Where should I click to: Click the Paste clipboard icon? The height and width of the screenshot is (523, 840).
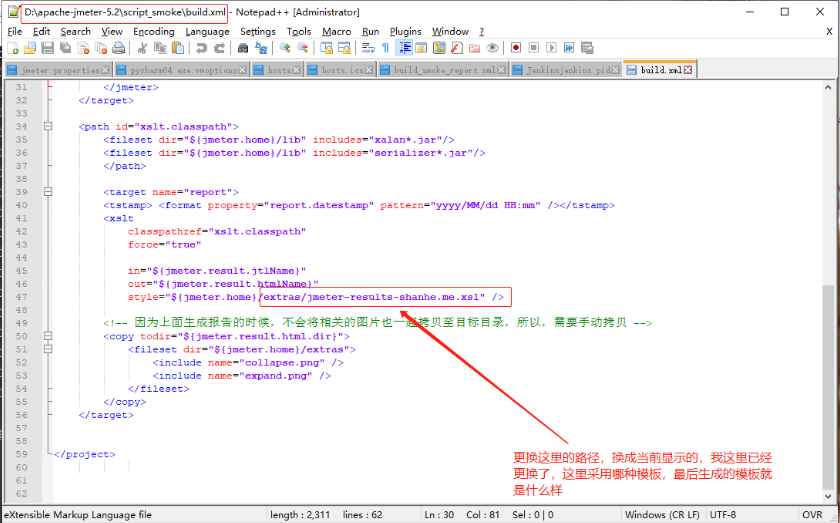pos(177,48)
